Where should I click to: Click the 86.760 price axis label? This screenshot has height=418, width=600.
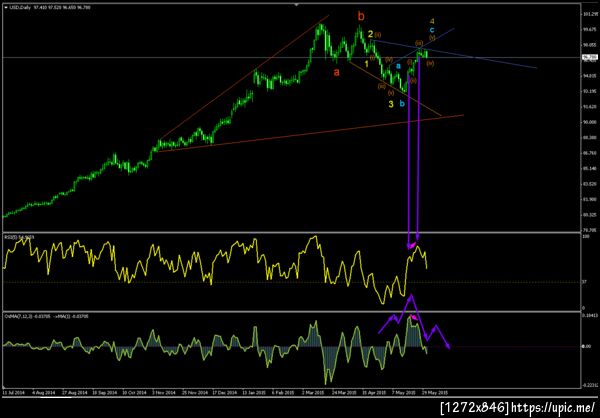pyautogui.click(x=589, y=153)
